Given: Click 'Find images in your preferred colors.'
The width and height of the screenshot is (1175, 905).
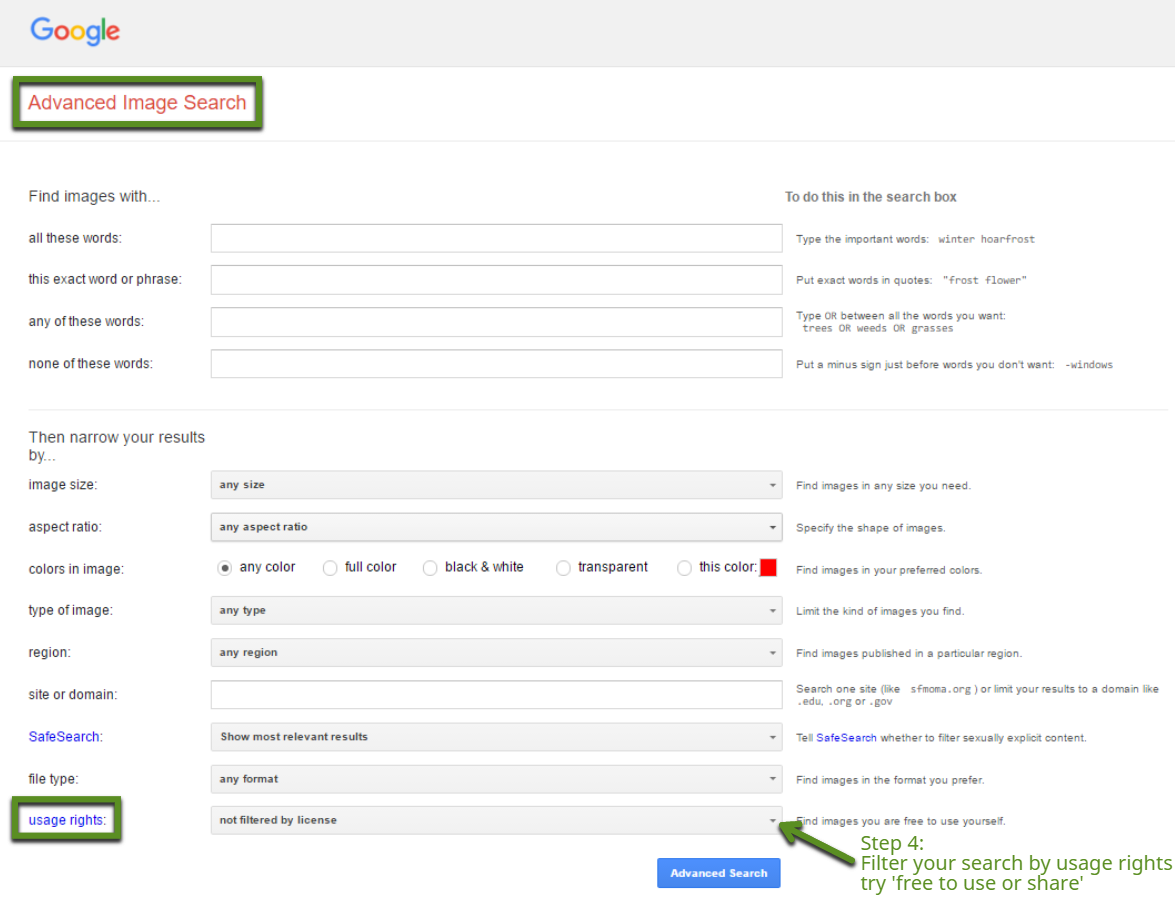Looking at the screenshot, I should coord(889,570).
